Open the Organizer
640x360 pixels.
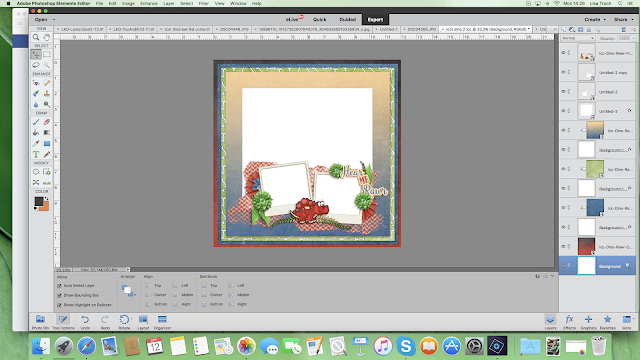click(x=162, y=322)
